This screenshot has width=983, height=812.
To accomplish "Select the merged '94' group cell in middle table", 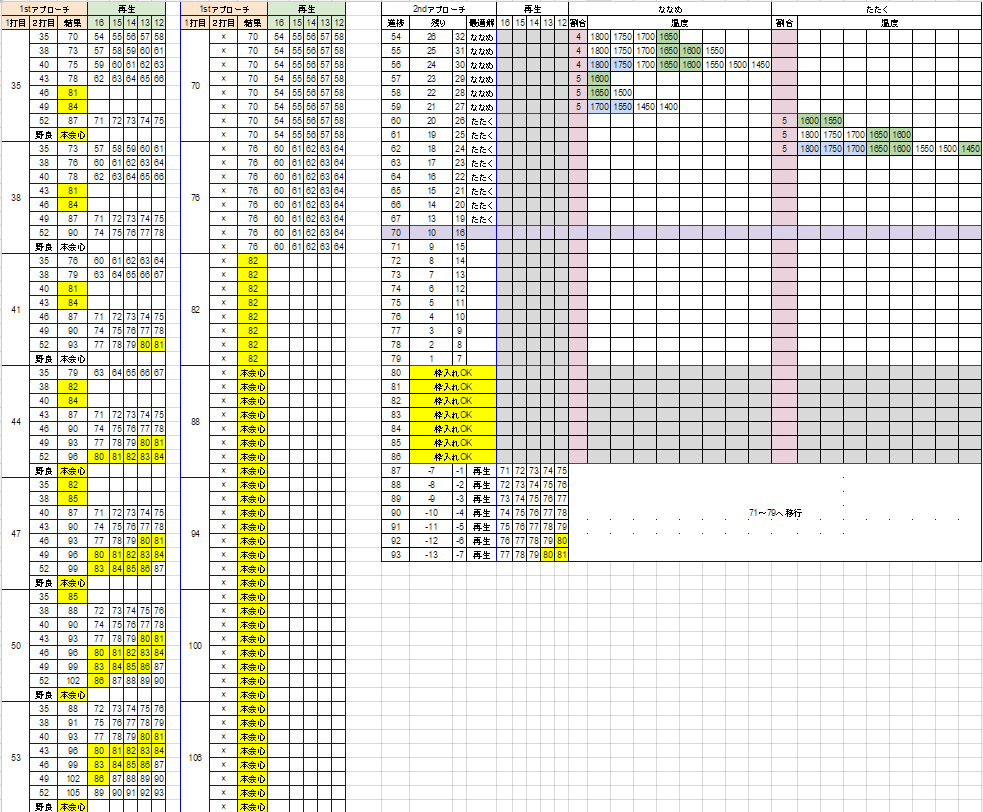I will [195, 534].
